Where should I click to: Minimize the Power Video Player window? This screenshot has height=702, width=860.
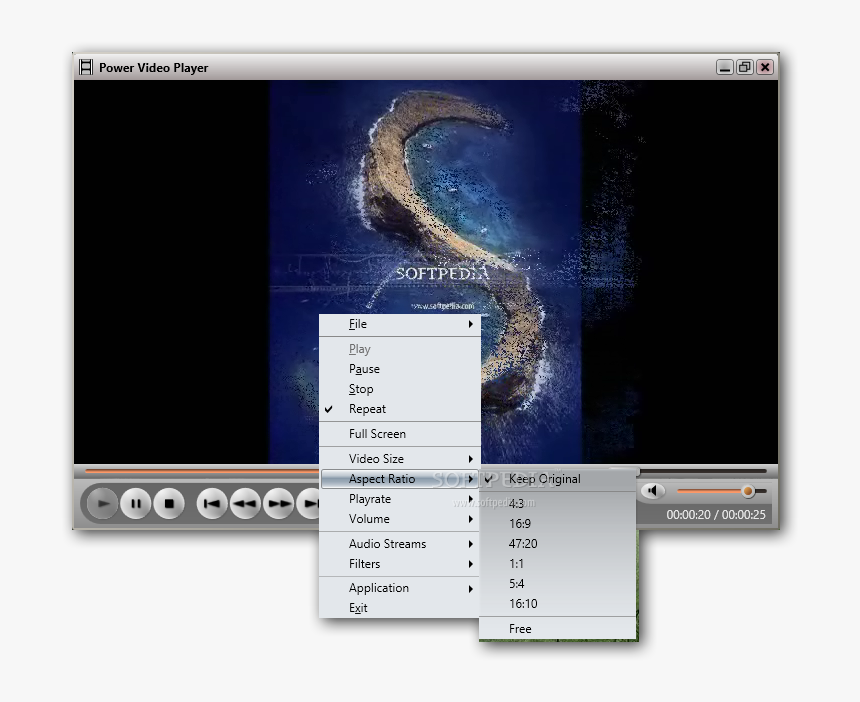(725, 67)
